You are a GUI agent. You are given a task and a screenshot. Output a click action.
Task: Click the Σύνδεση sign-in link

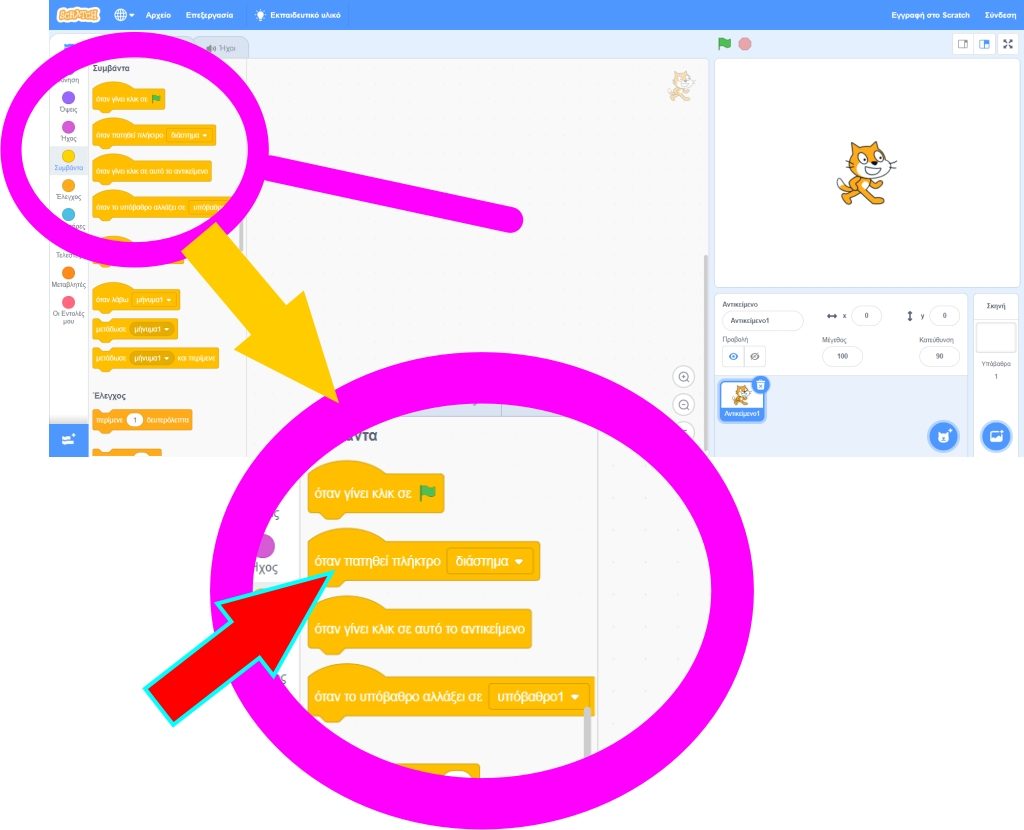(x=1000, y=15)
